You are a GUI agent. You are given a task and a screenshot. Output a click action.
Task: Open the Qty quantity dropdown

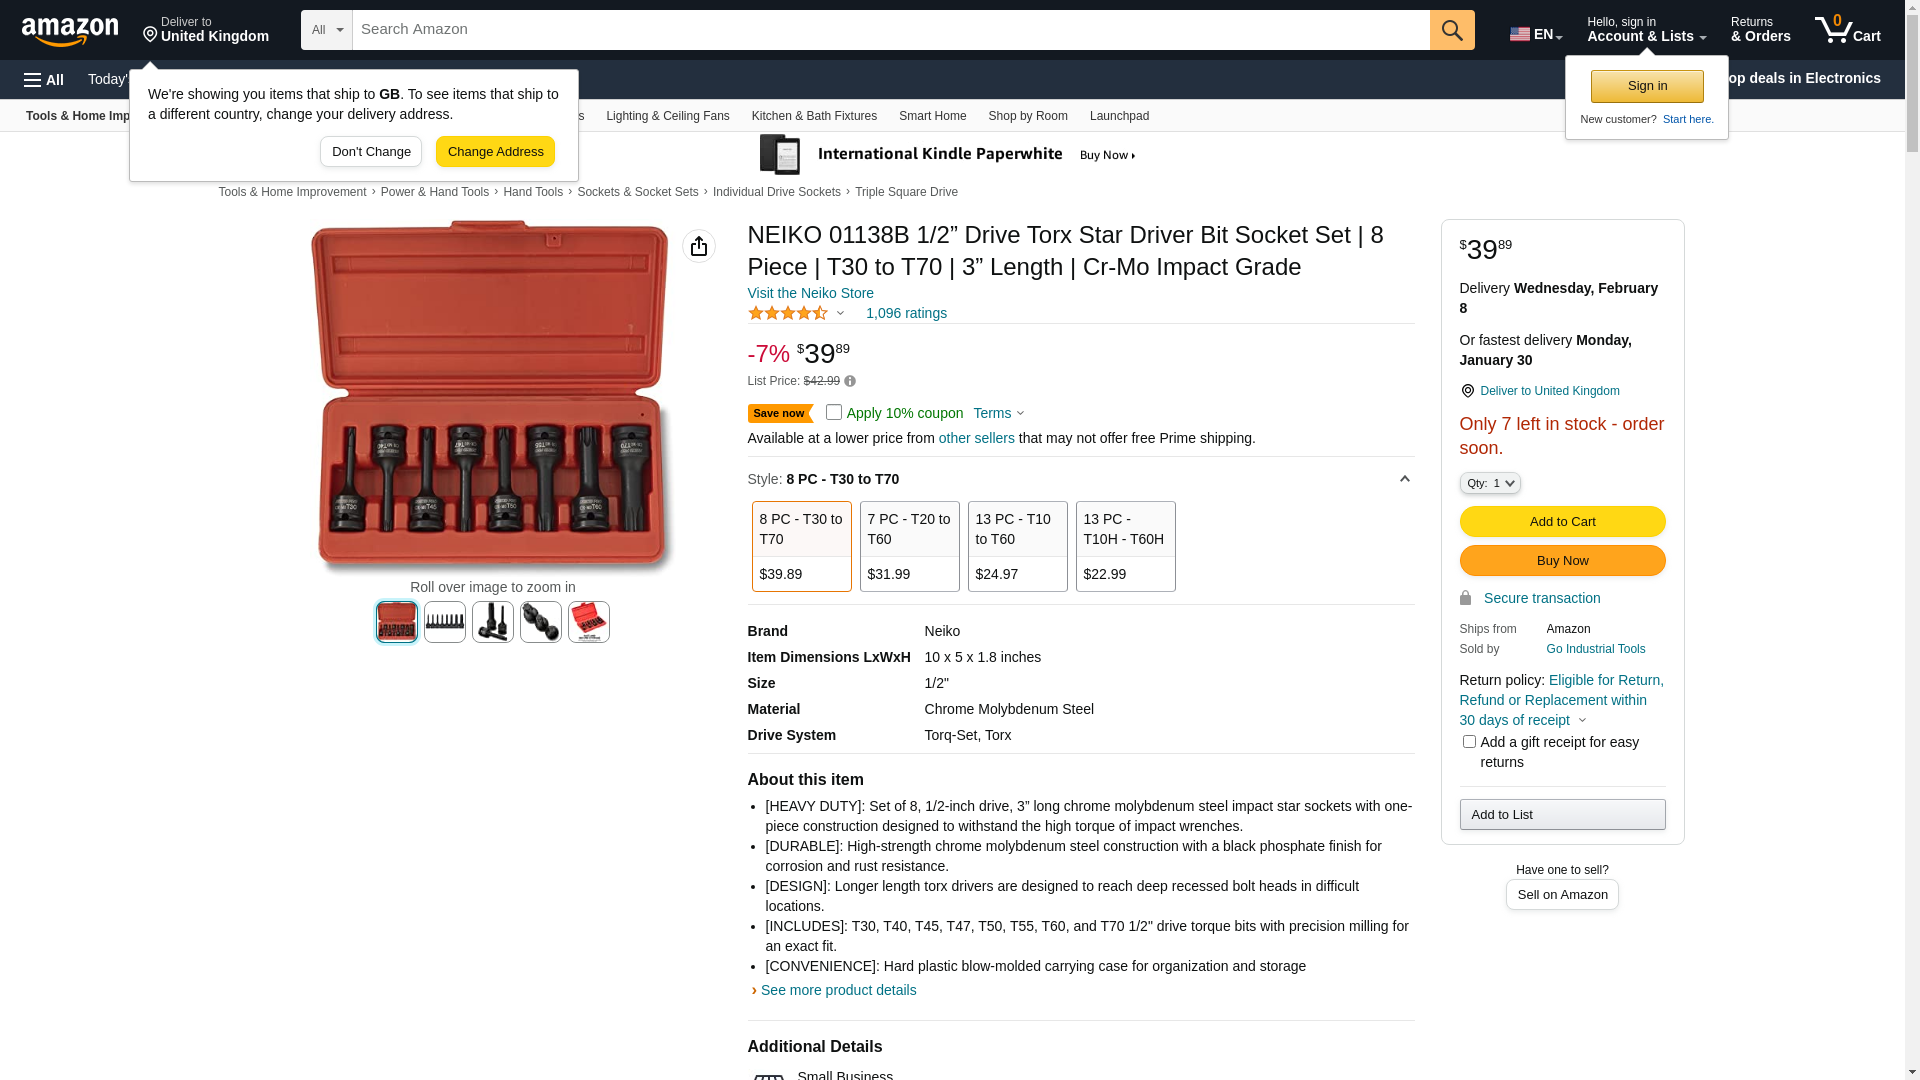[x=1489, y=483]
